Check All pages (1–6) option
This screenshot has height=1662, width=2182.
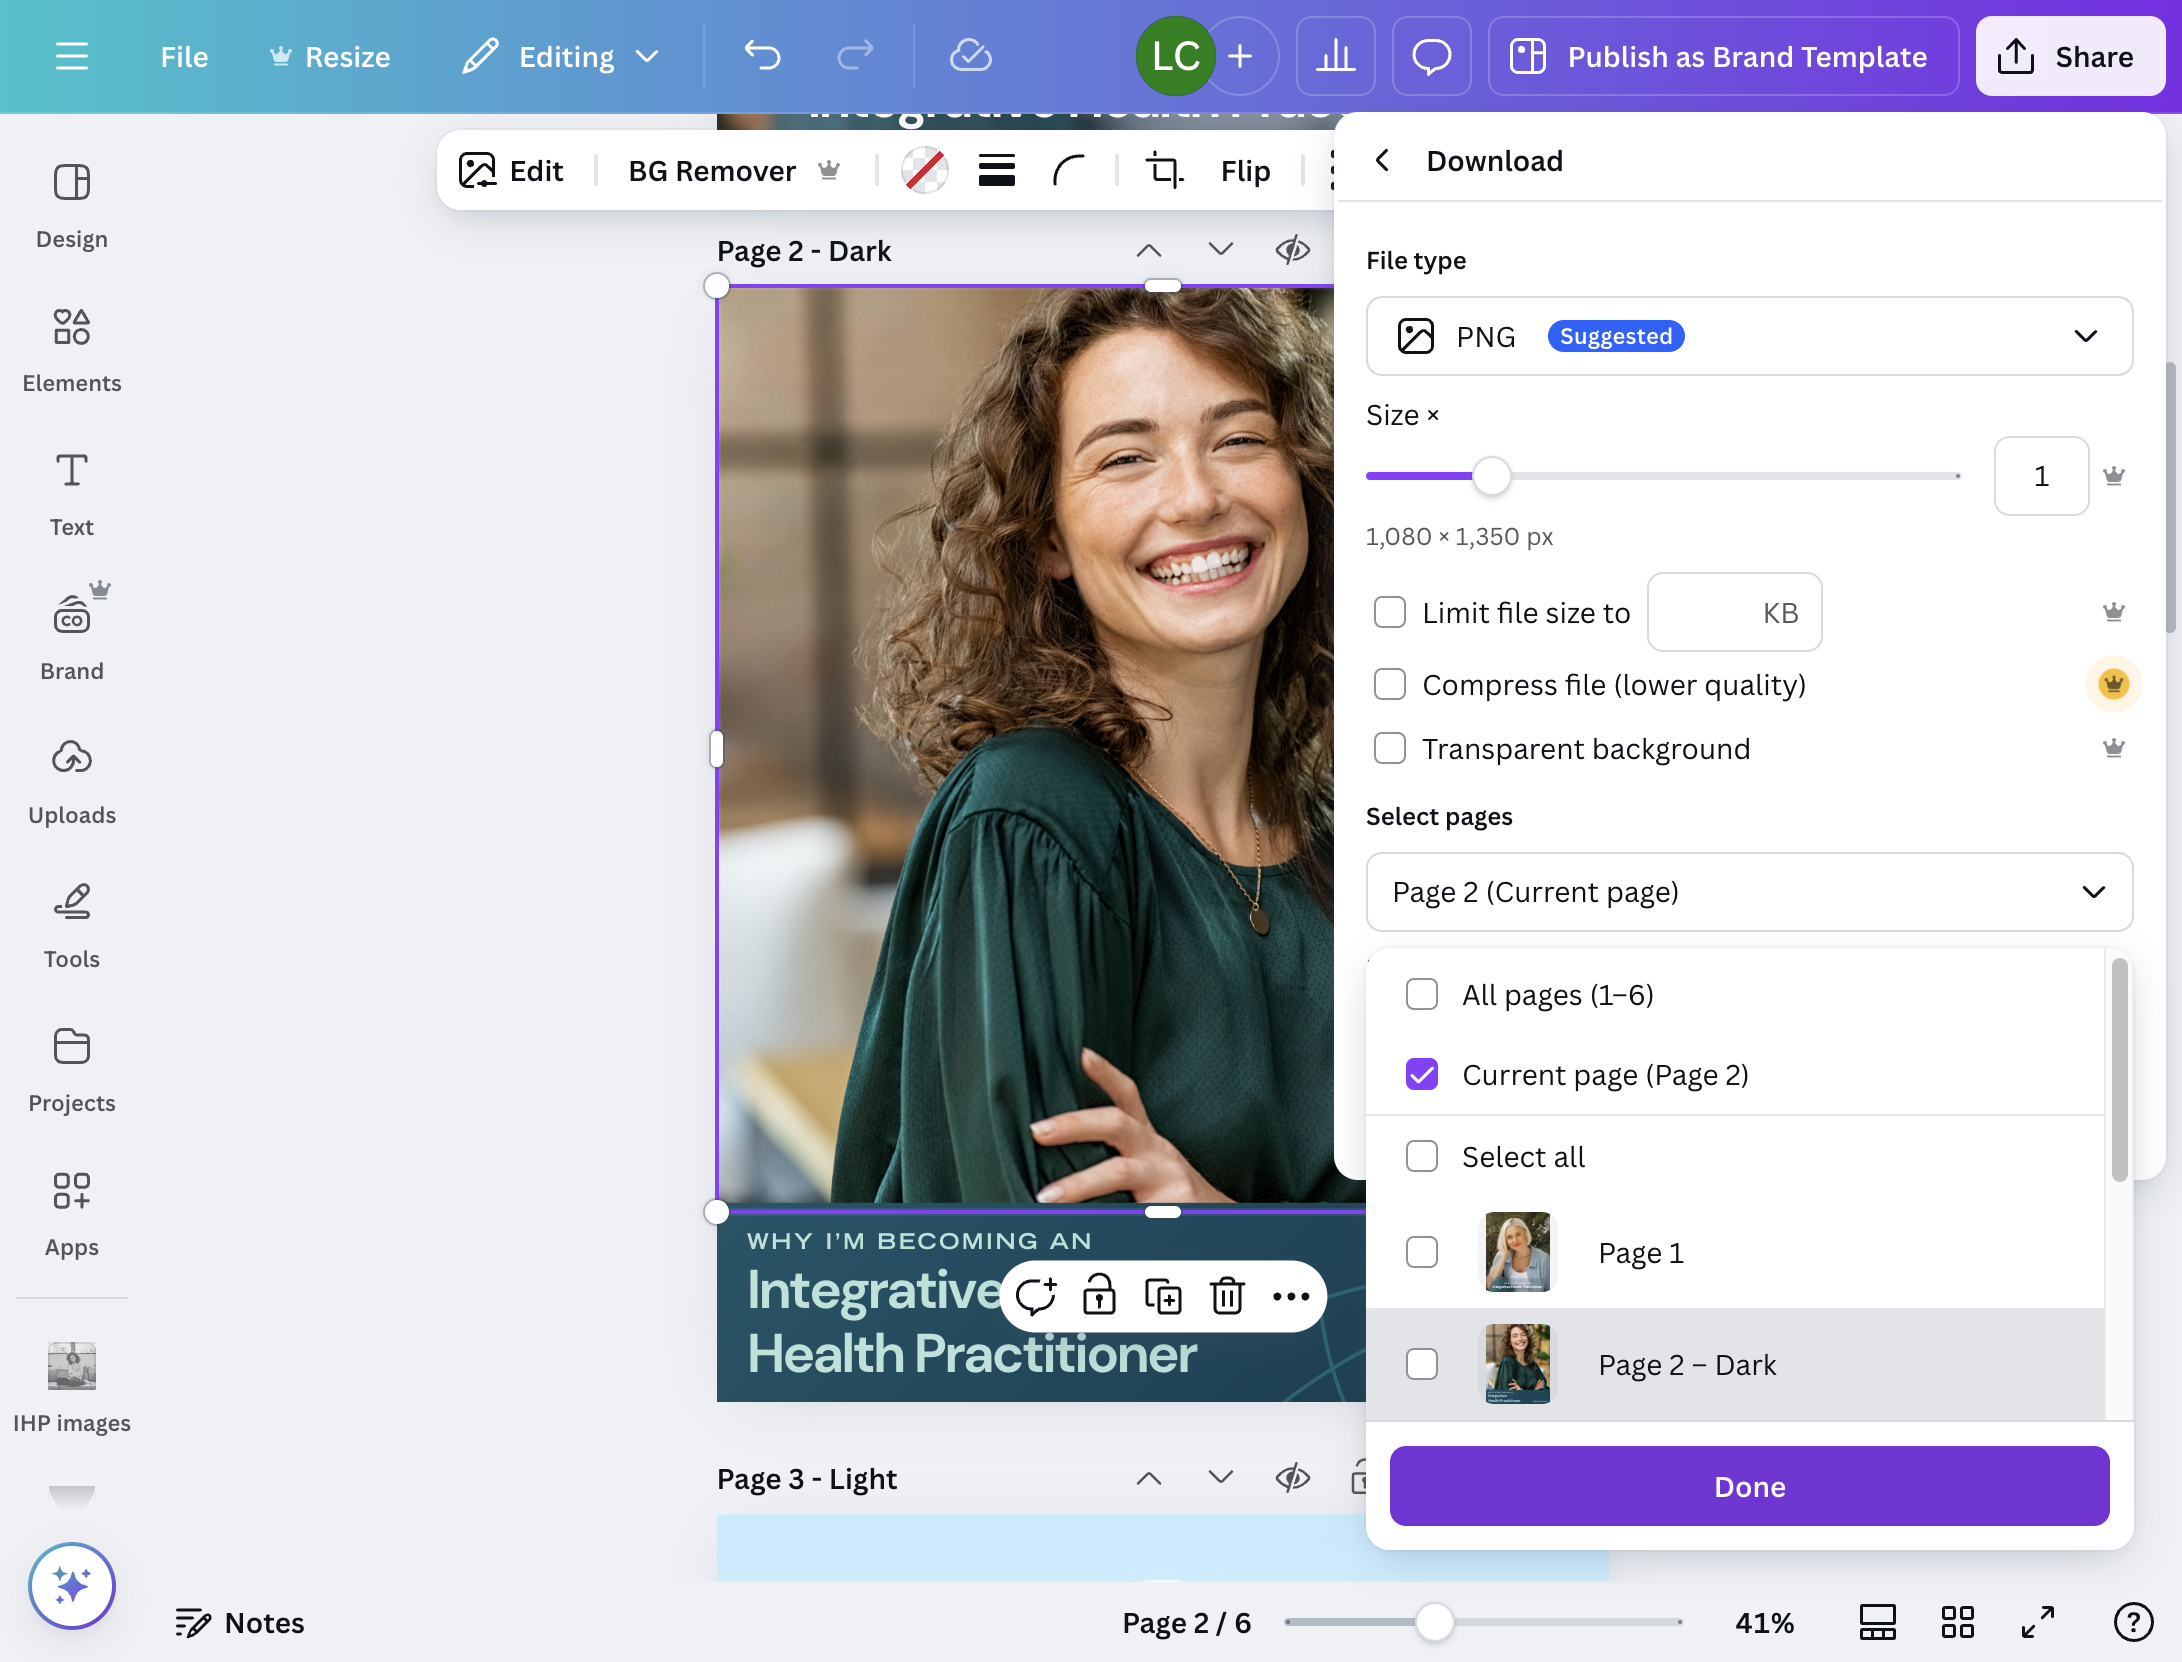[x=1422, y=994]
